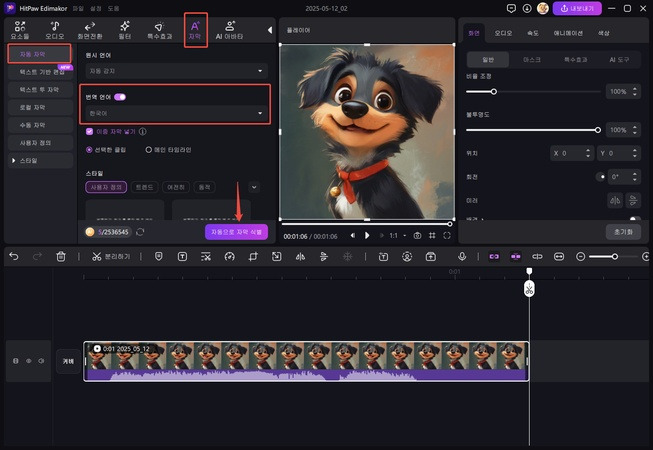Switch to the Speed properties tab

[x=533, y=33]
